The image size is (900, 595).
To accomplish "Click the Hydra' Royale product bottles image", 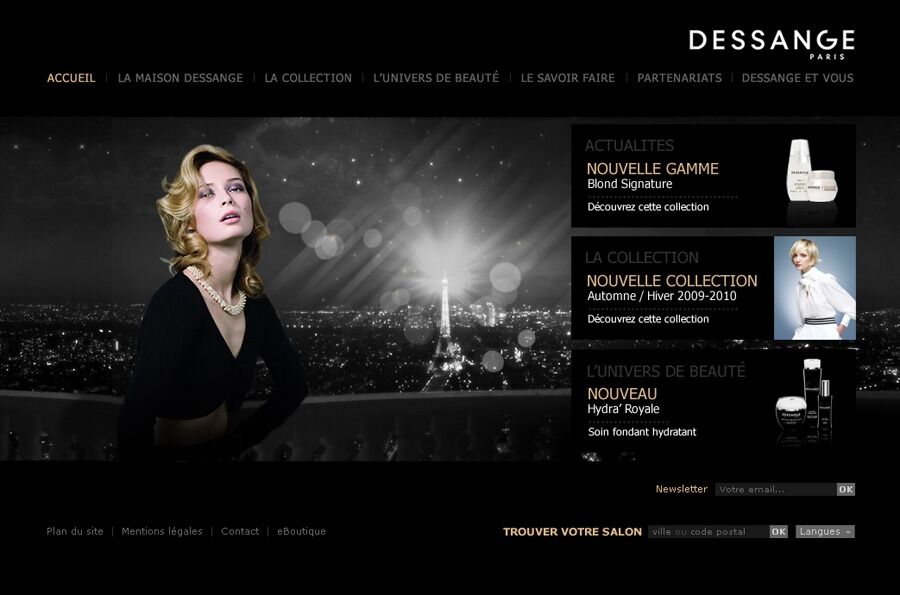I will (x=804, y=400).
